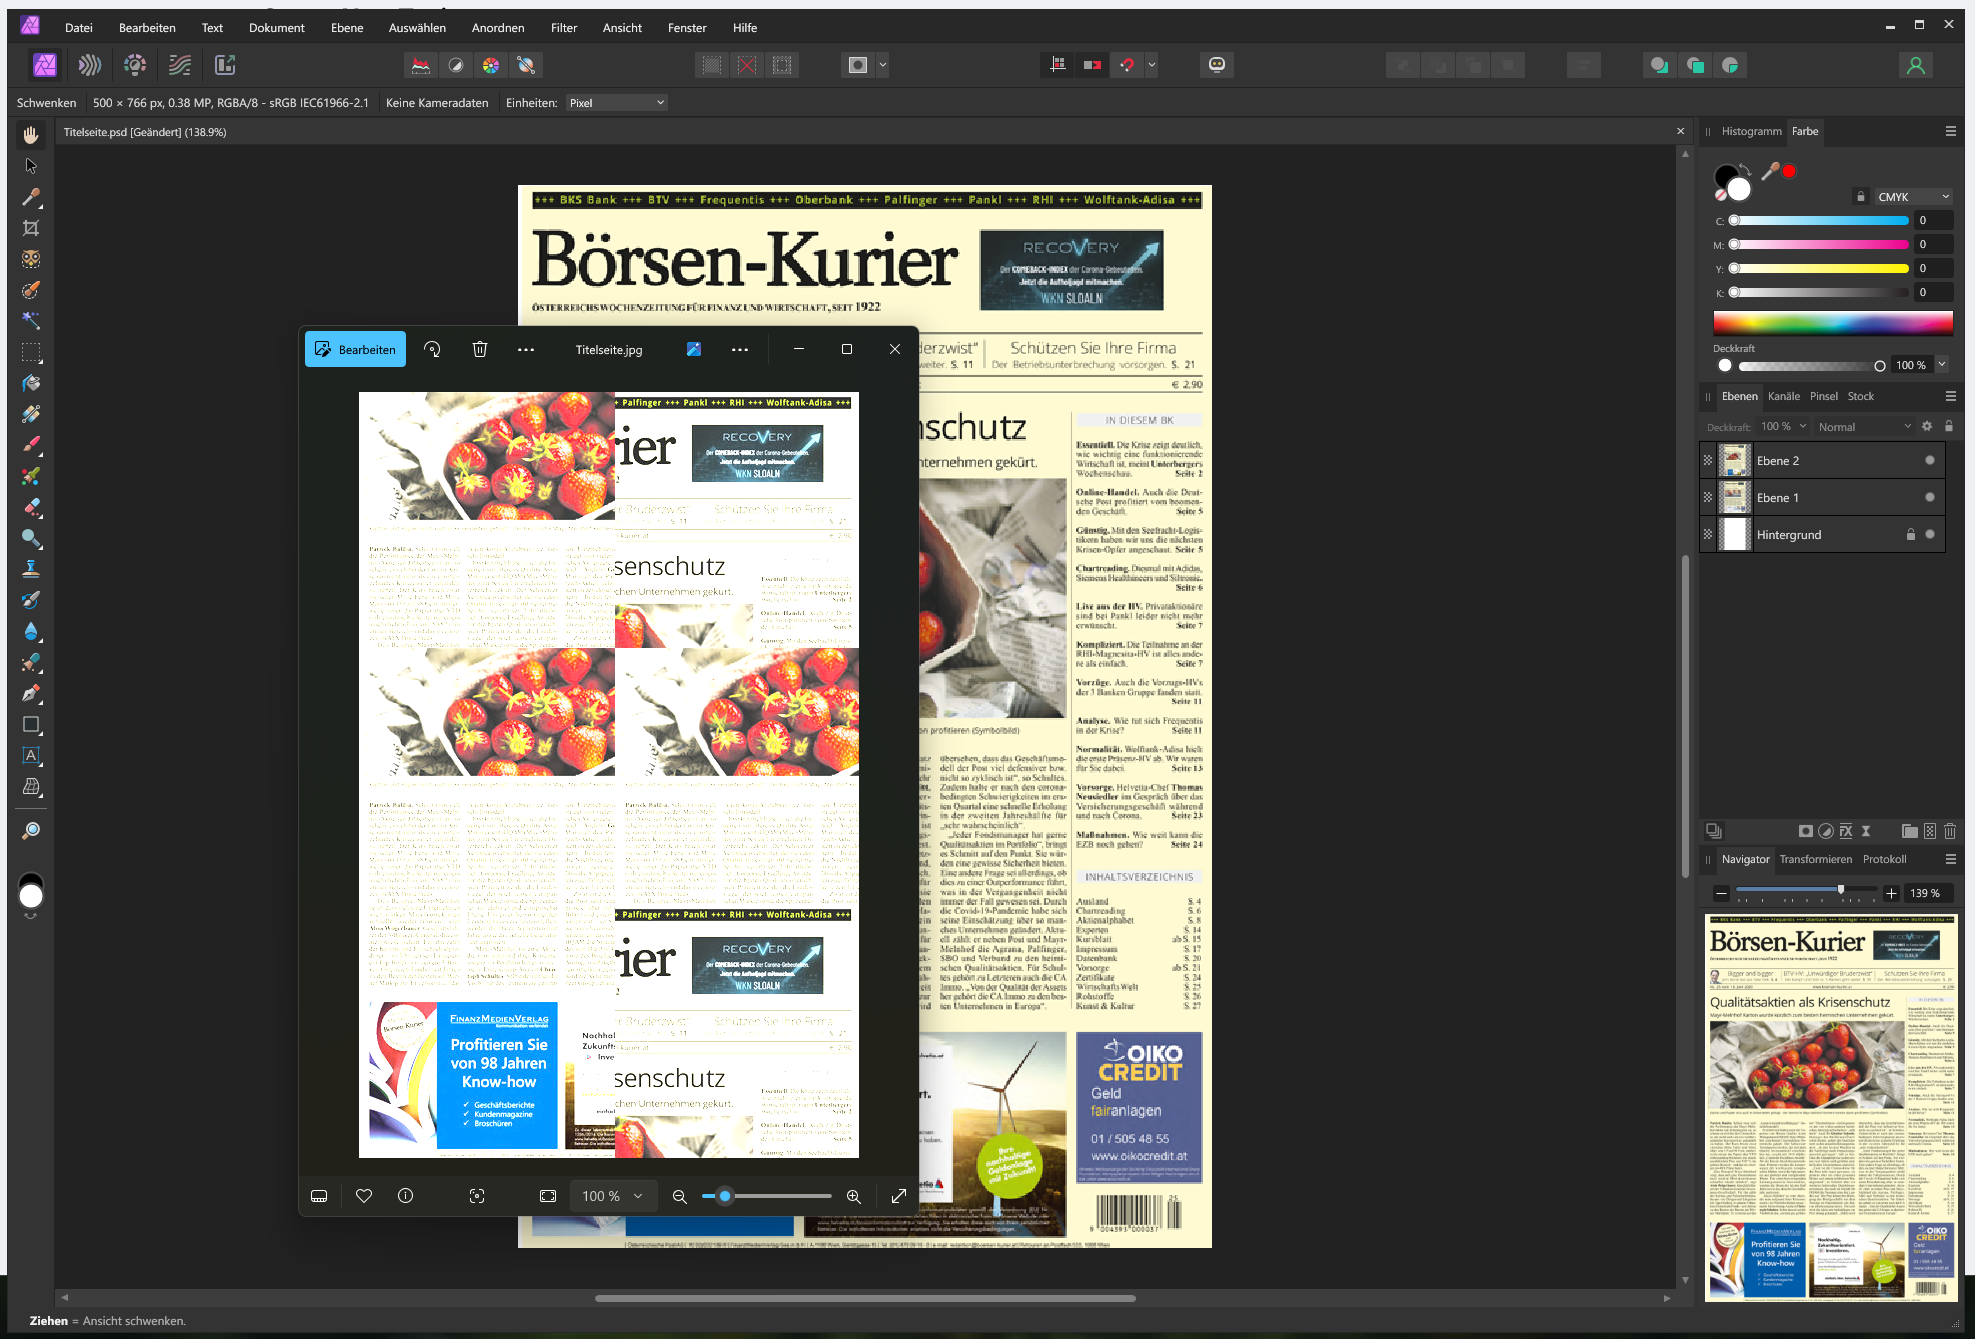Open the Normal blend mode dropdown
The image size is (1975, 1339).
[x=1863, y=427]
